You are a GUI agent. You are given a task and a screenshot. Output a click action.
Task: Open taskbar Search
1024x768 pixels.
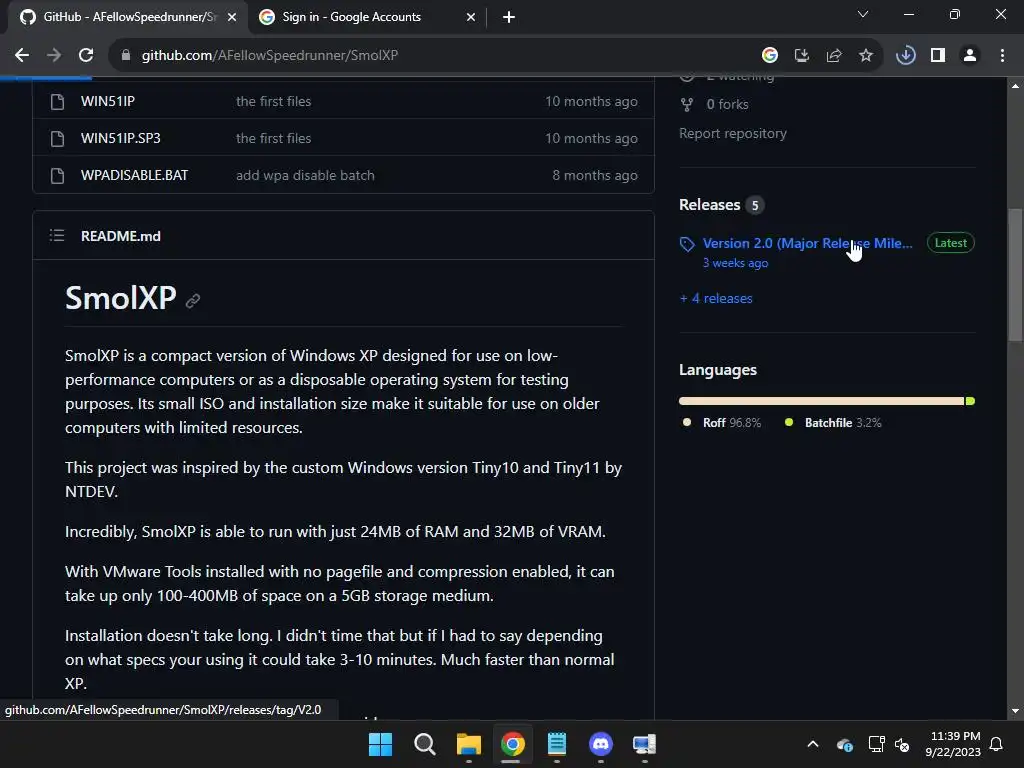[x=424, y=744]
